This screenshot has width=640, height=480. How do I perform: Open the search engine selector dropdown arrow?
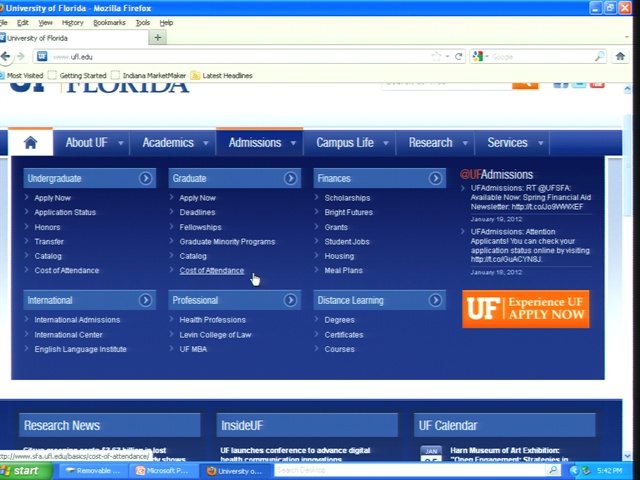(487, 56)
